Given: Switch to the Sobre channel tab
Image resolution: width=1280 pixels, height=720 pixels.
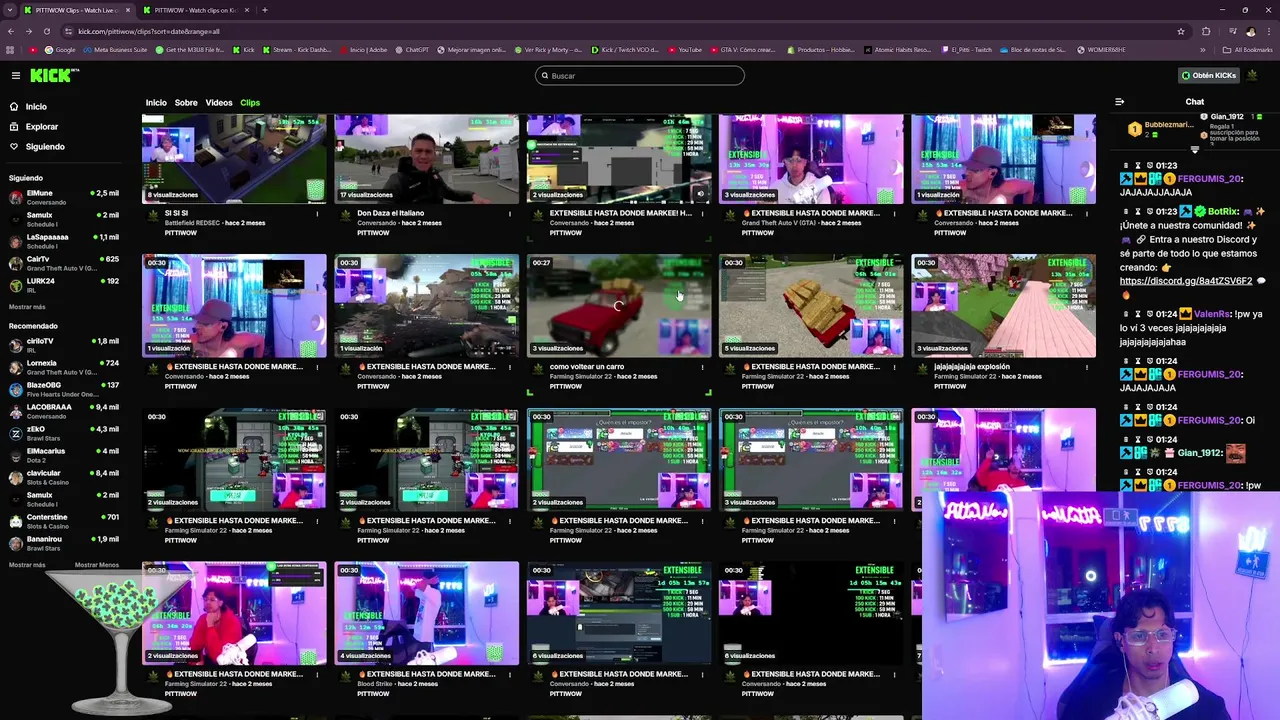Looking at the screenshot, I should (x=186, y=102).
